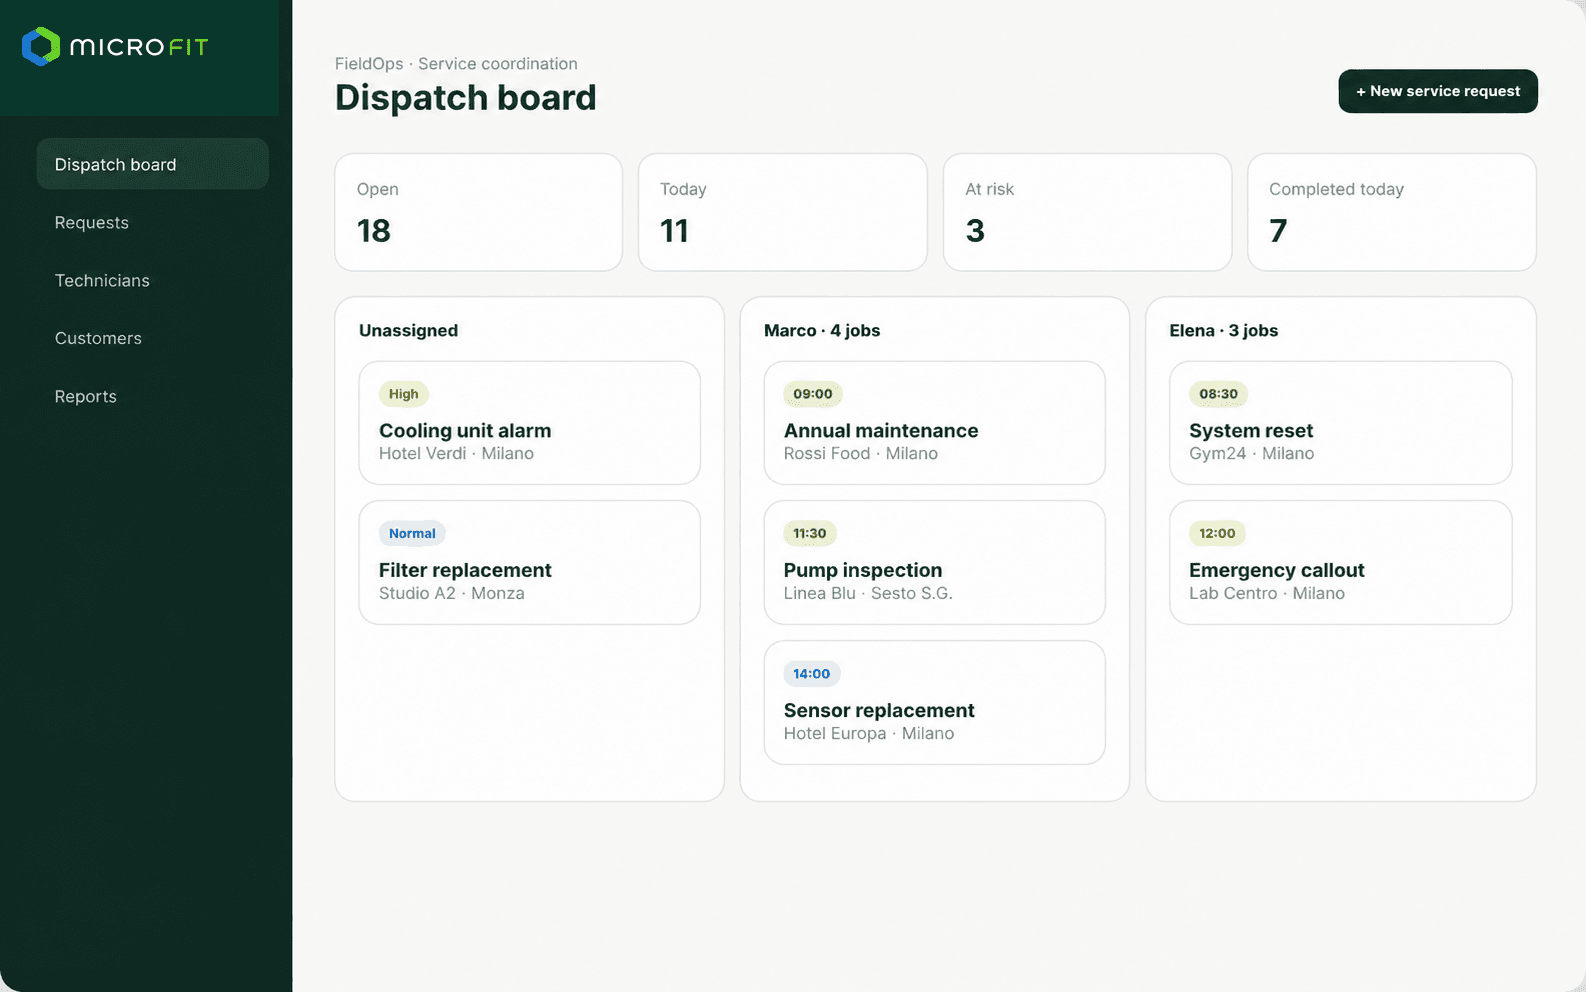1586x992 pixels.
Task: Click the Normal priority badge
Action: click(x=412, y=534)
